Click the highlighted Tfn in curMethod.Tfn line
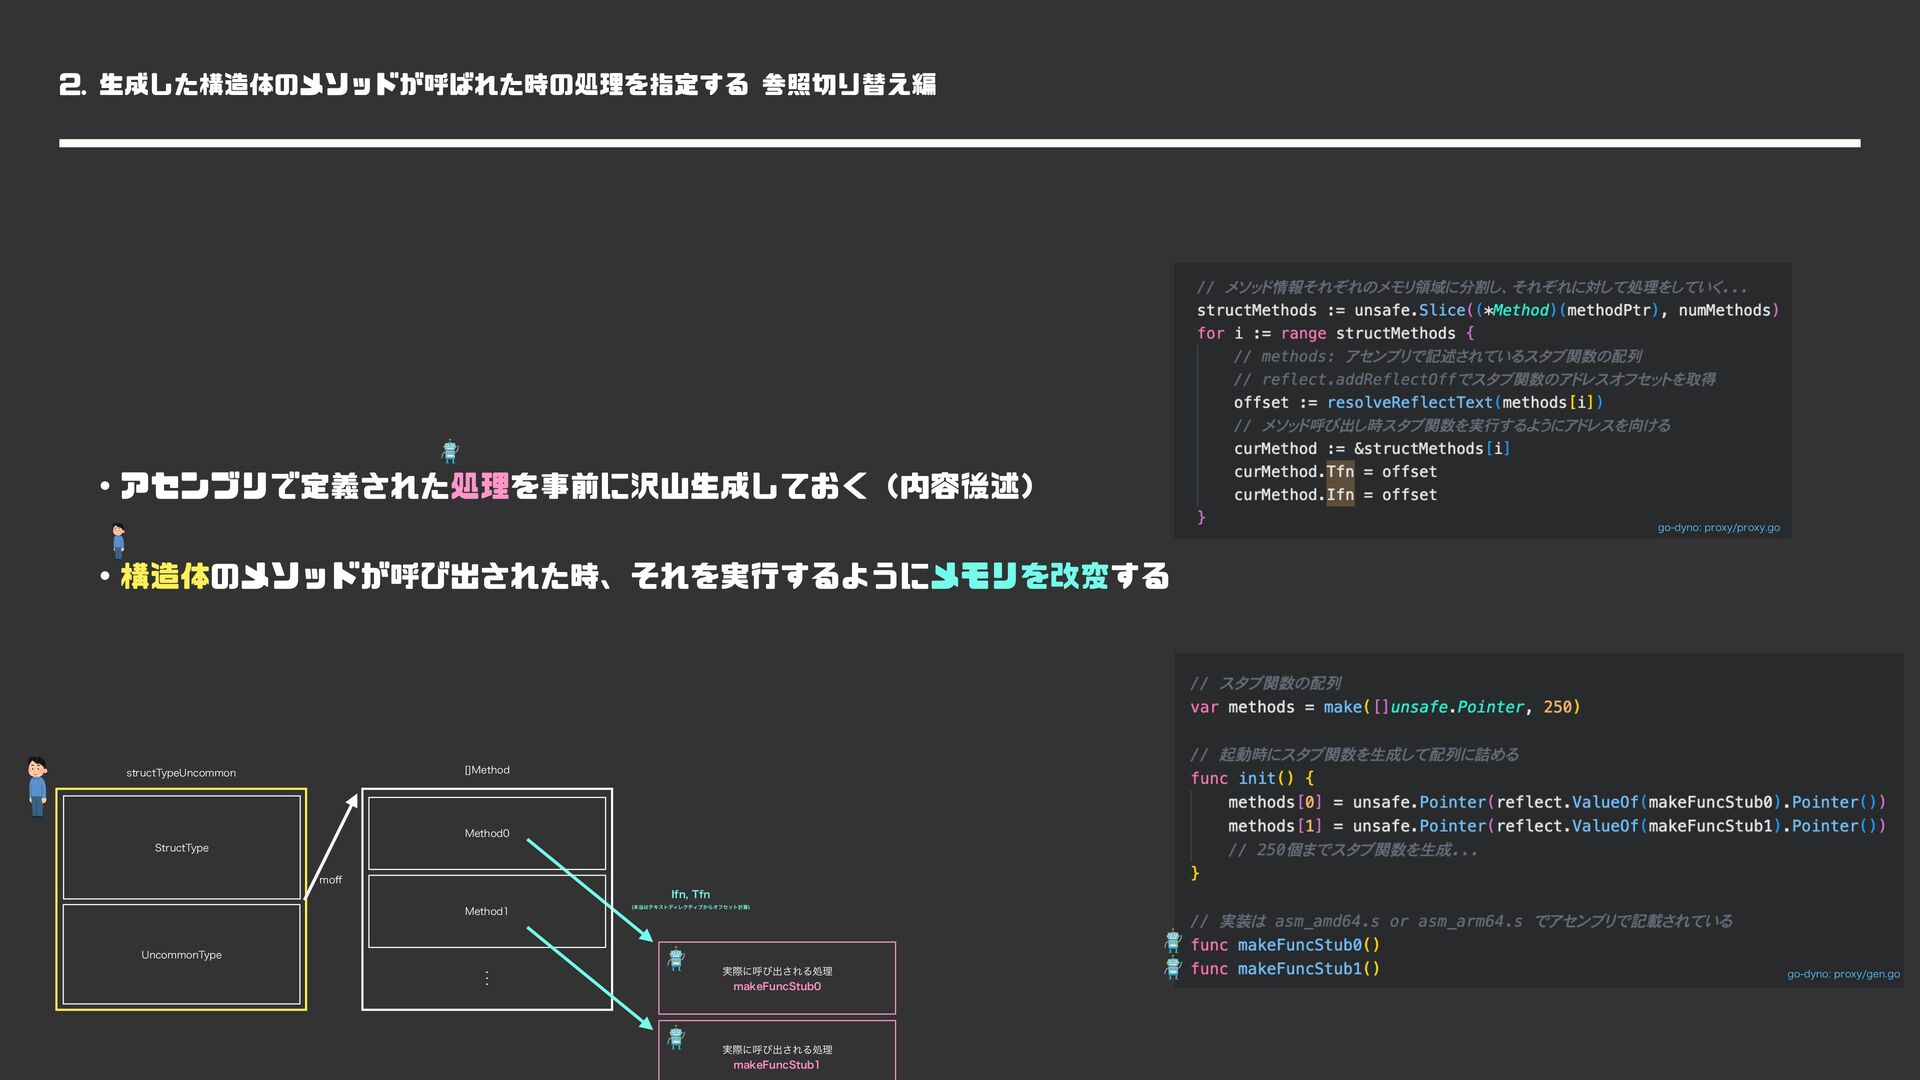Image resolution: width=1920 pixels, height=1080 pixels. coord(1339,472)
